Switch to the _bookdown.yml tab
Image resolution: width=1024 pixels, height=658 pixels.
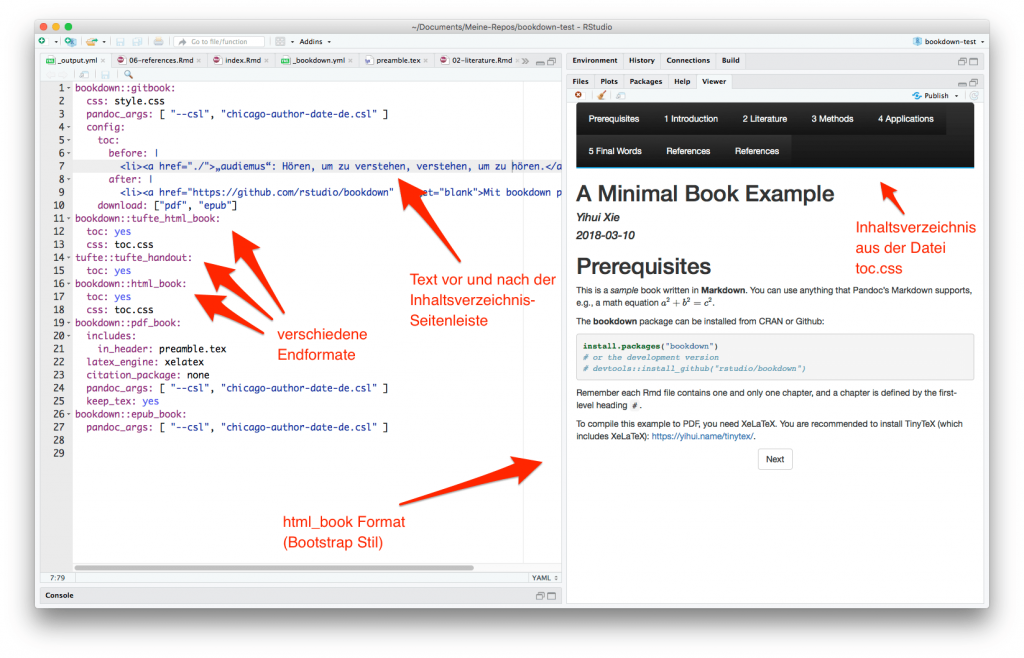click(319, 61)
